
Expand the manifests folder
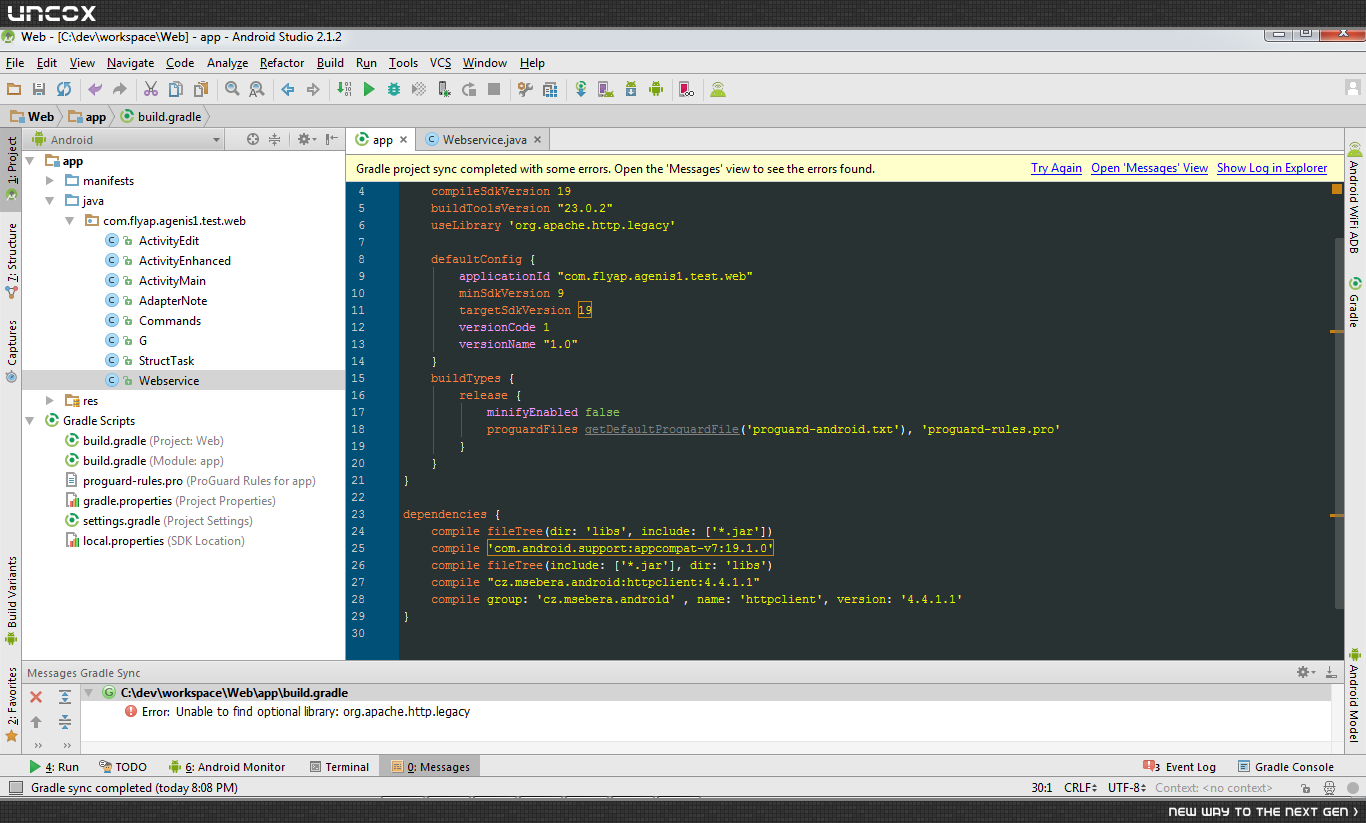(x=50, y=181)
